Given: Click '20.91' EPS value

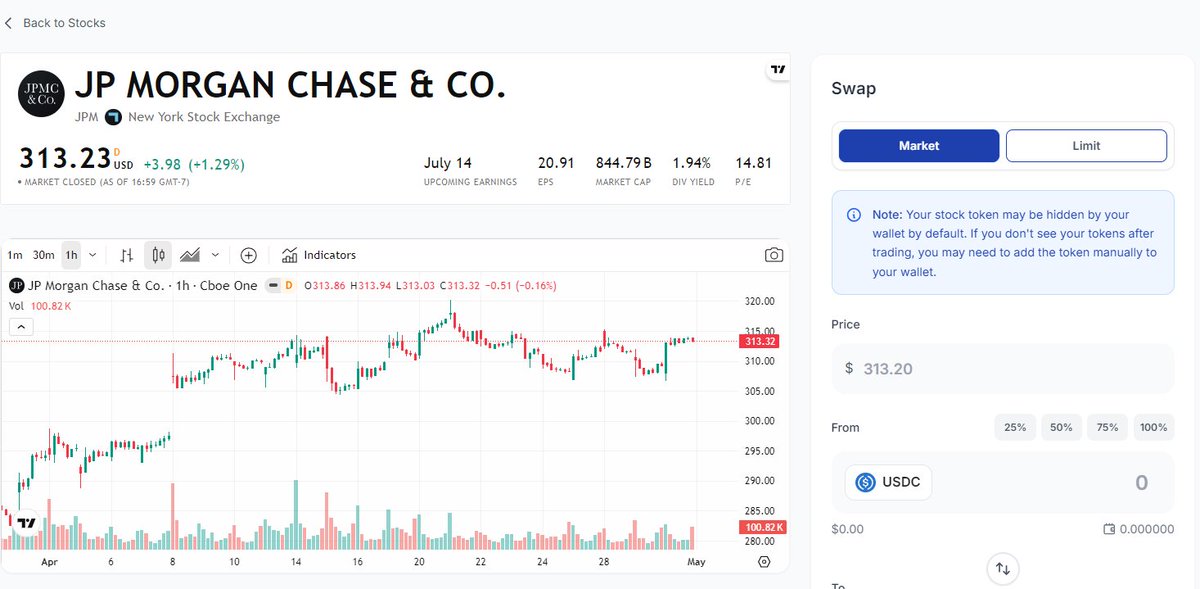Looking at the screenshot, I should click(x=556, y=163).
